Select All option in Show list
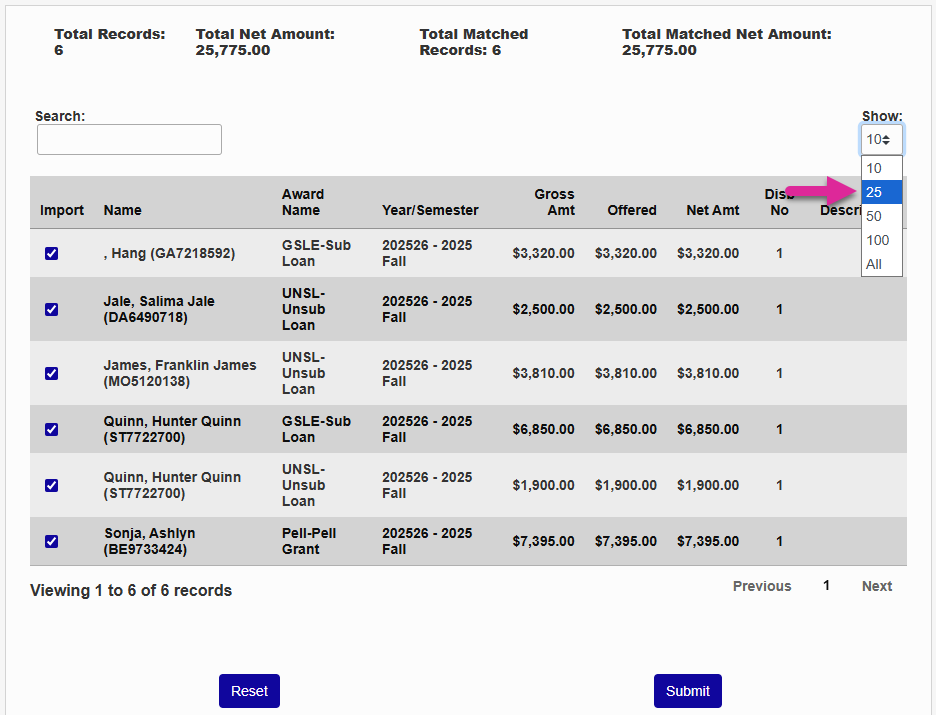 pos(881,264)
